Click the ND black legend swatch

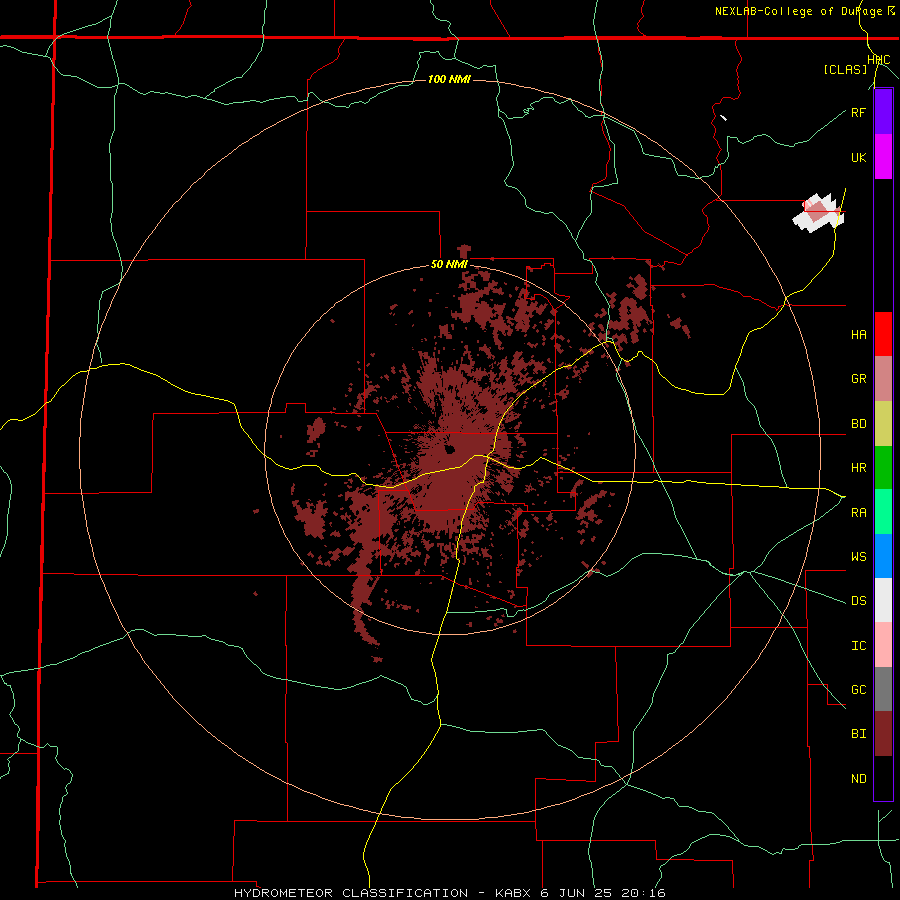[883, 778]
